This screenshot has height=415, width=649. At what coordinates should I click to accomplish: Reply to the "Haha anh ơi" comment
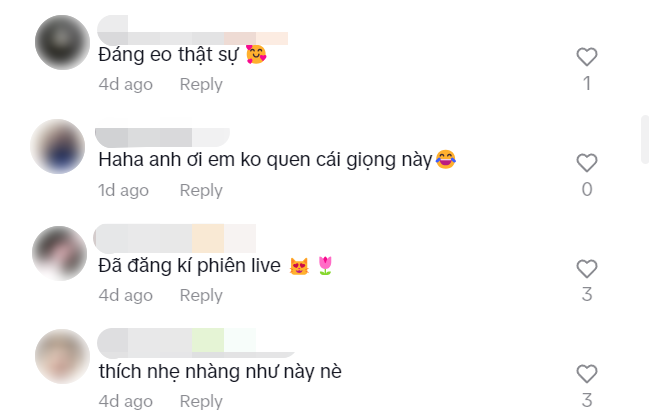coord(201,190)
